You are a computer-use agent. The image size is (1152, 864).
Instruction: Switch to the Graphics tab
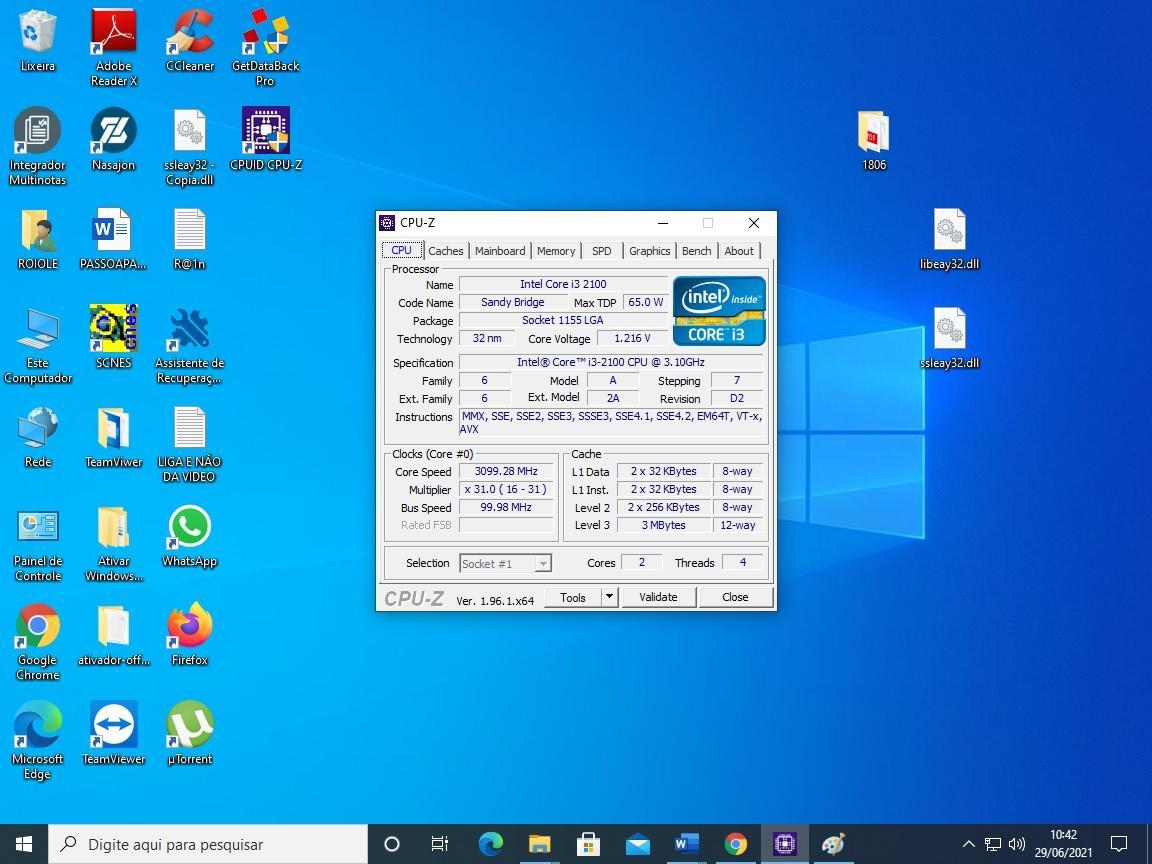coord(649,251)
